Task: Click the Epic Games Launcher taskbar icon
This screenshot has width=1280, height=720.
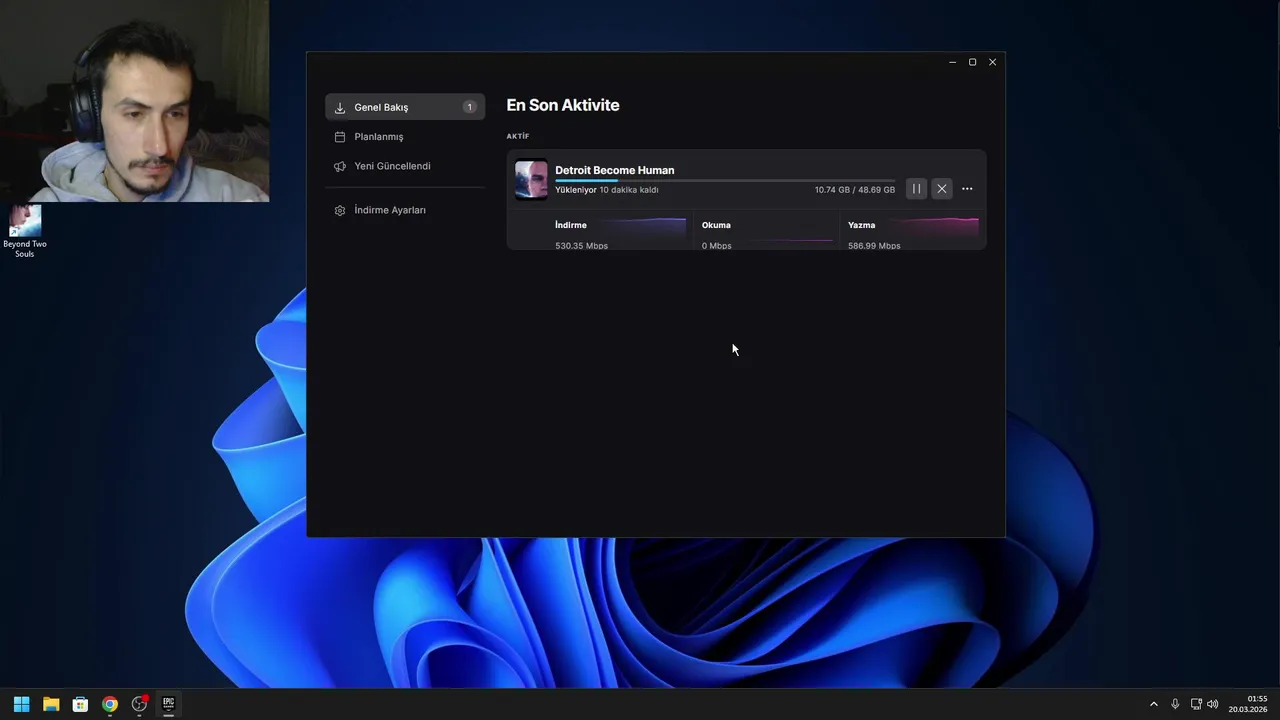Action: 169,704
